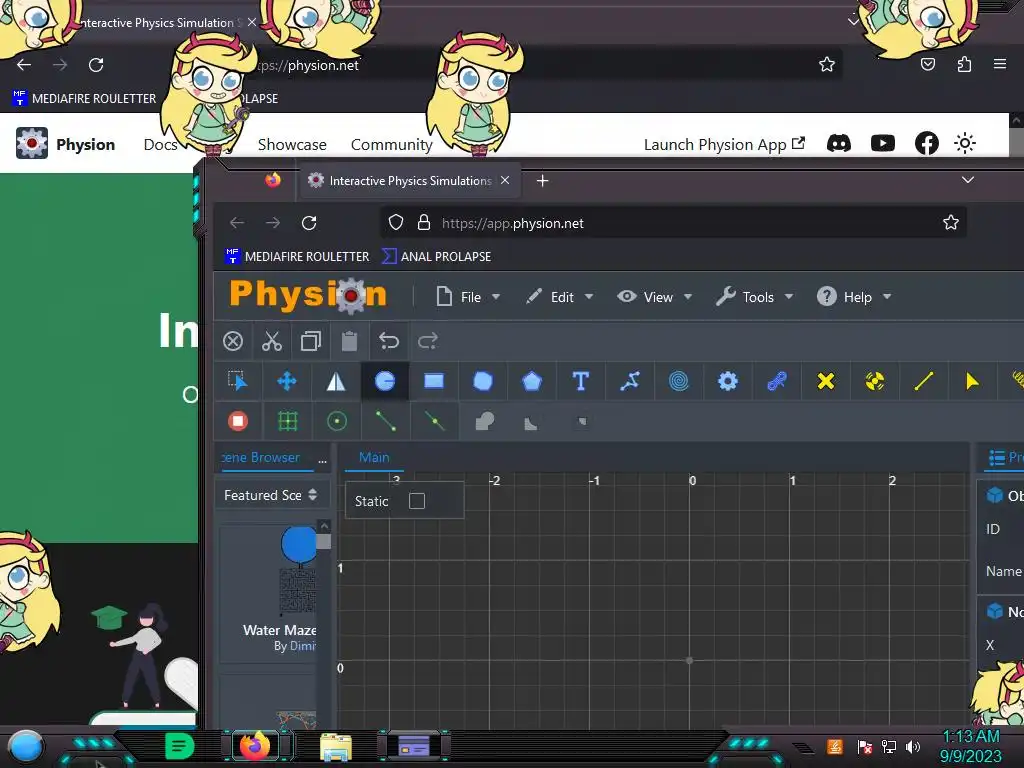Open Docs on the Physion website

point(160,144)
